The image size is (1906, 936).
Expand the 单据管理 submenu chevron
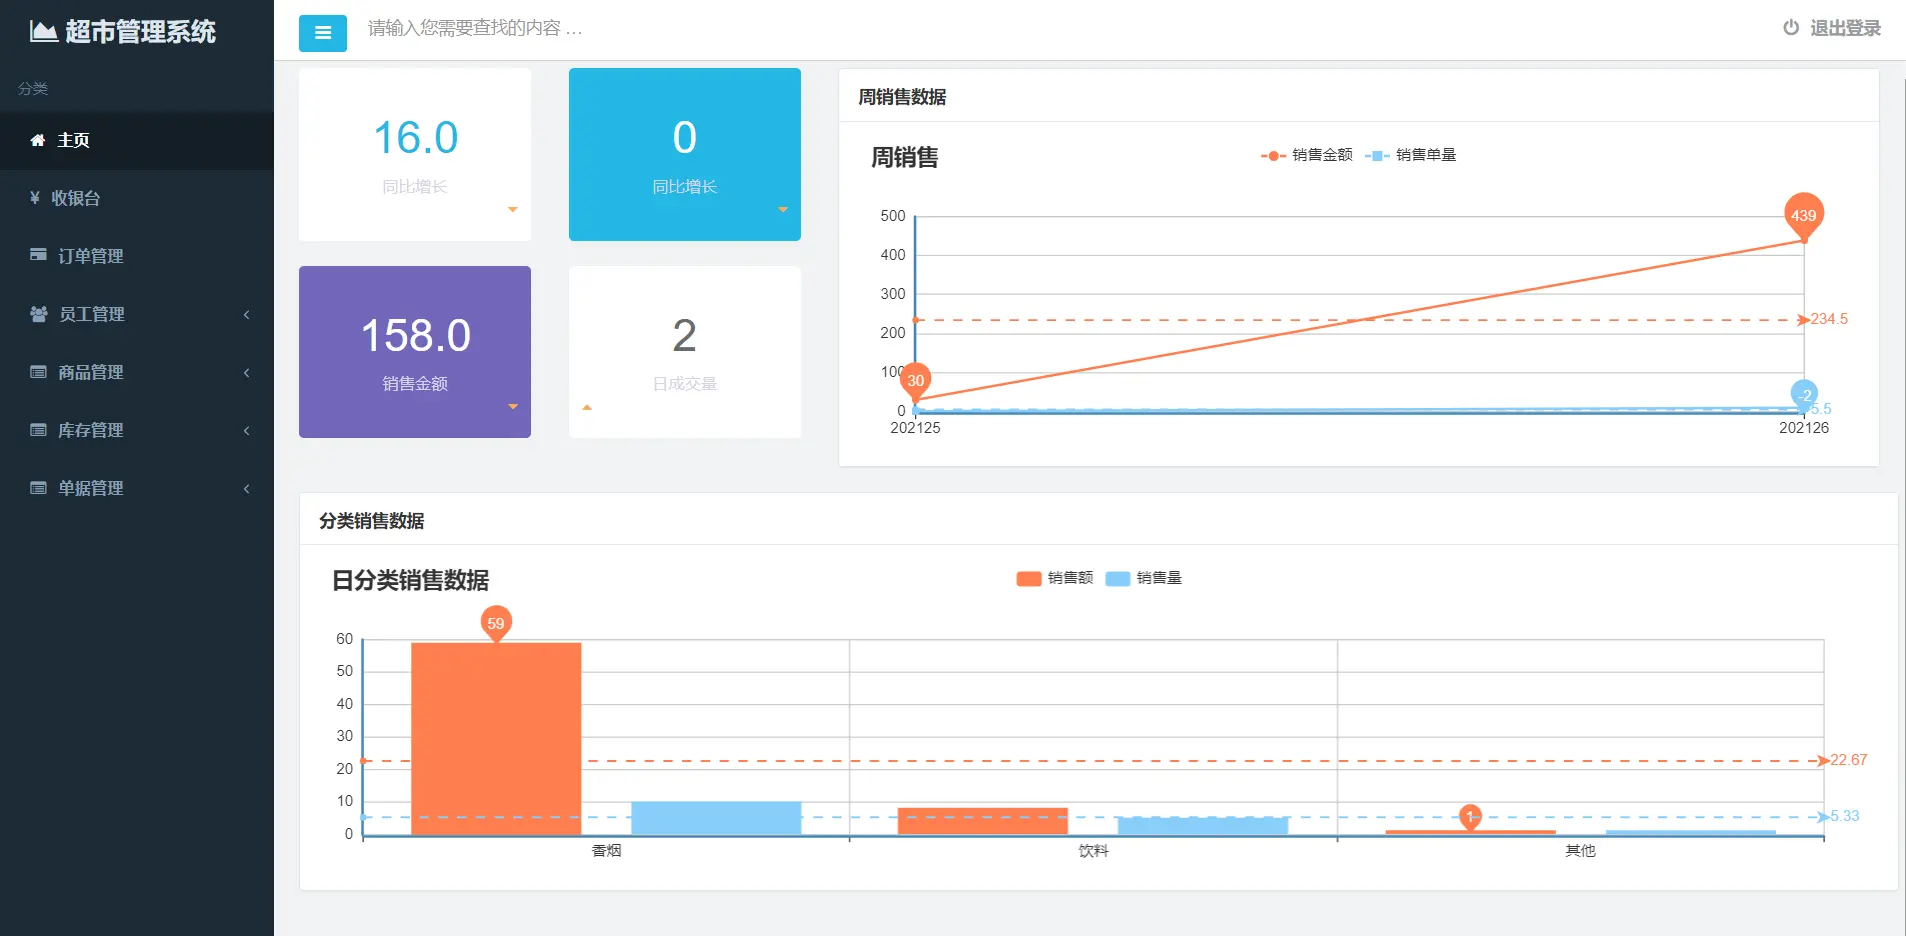[x=247, y=489]
